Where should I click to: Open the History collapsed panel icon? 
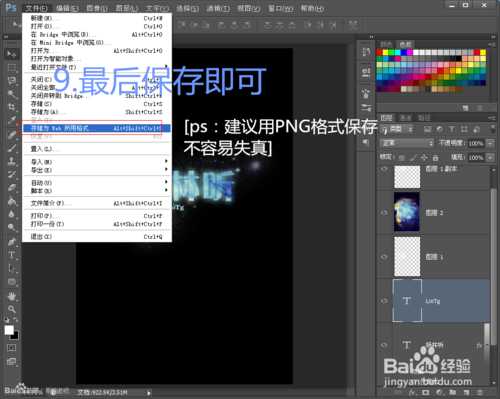(366, 52)
